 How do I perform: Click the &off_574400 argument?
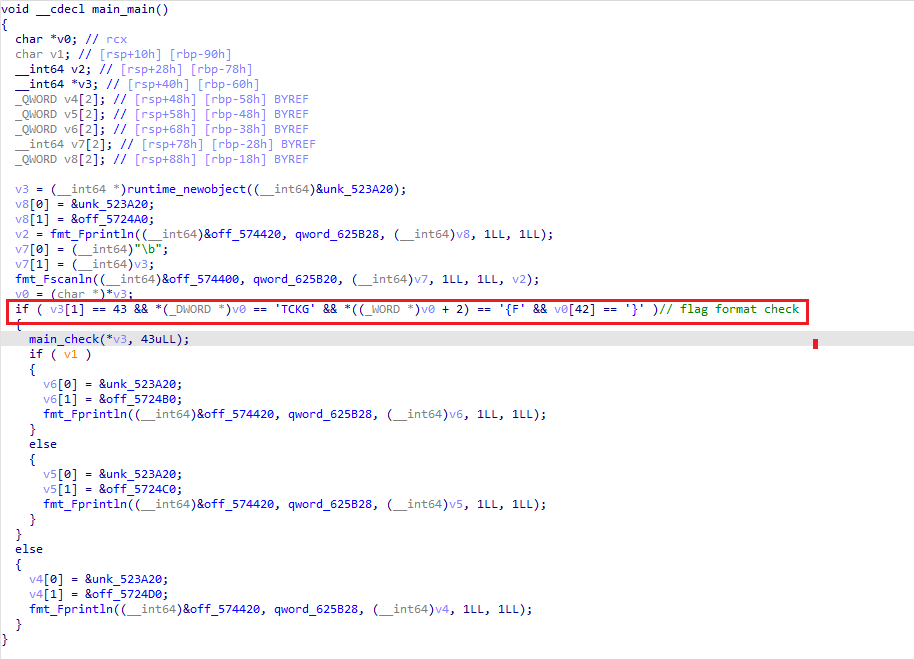pyautogui.click(x=201, y=279)
